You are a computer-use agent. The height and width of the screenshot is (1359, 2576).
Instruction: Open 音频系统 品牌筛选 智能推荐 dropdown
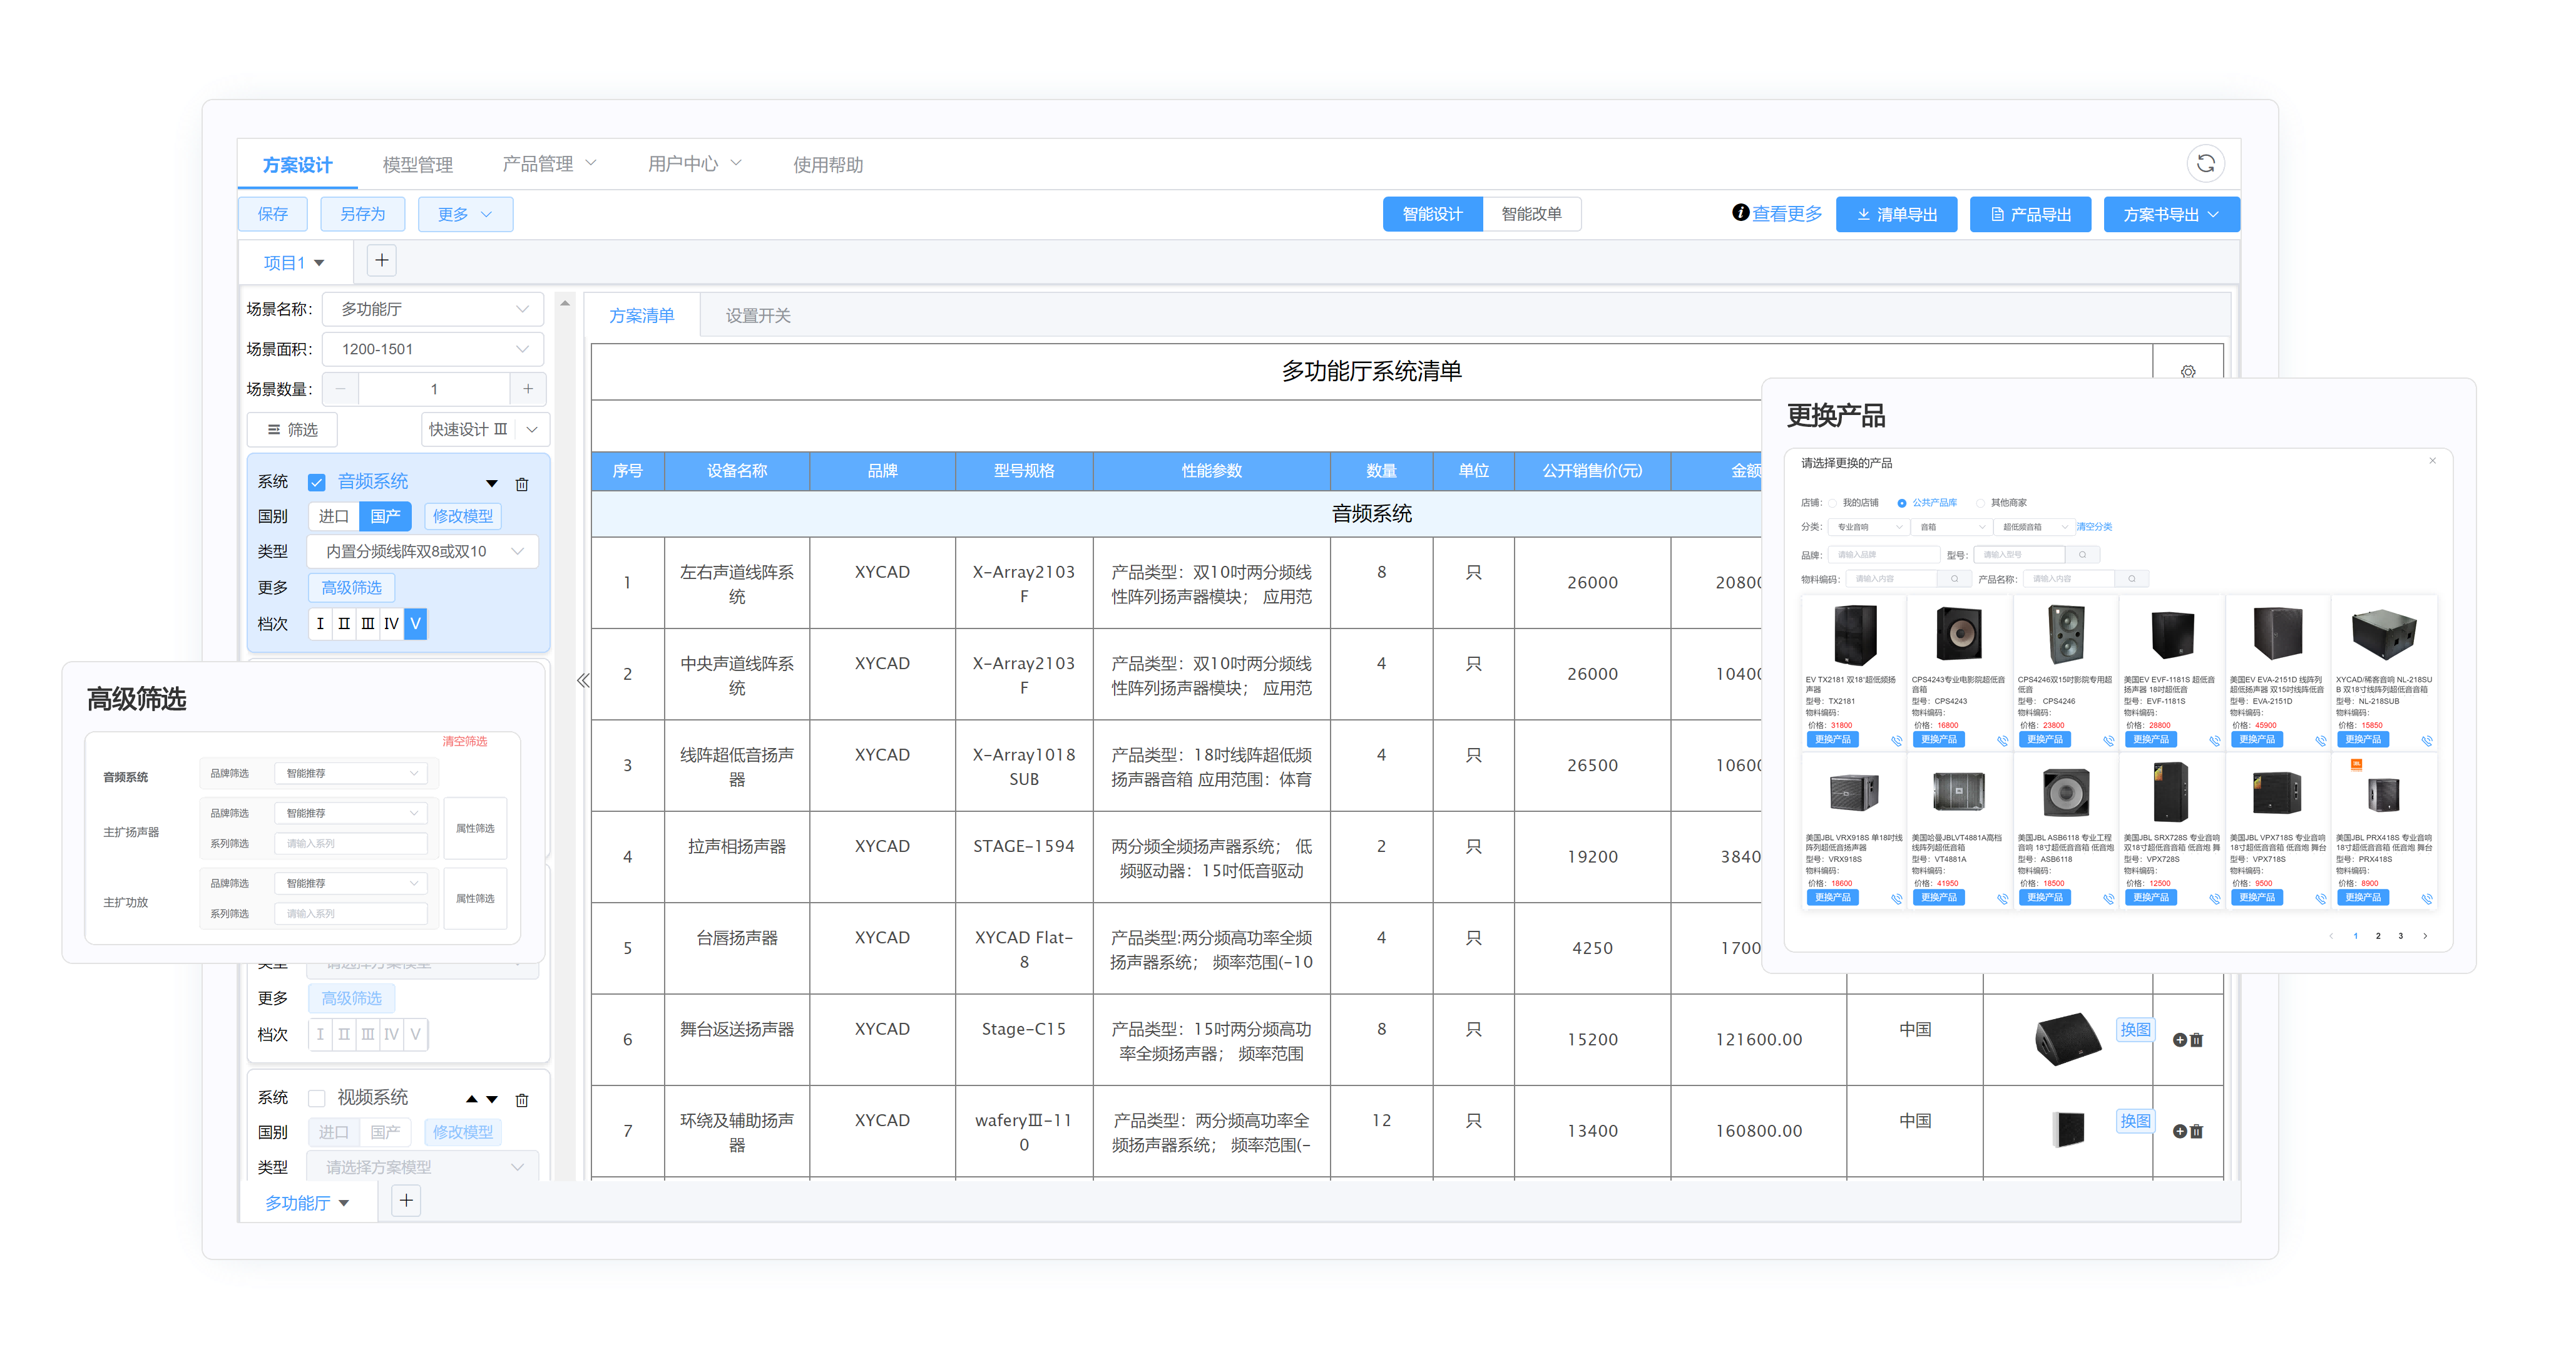351,773
